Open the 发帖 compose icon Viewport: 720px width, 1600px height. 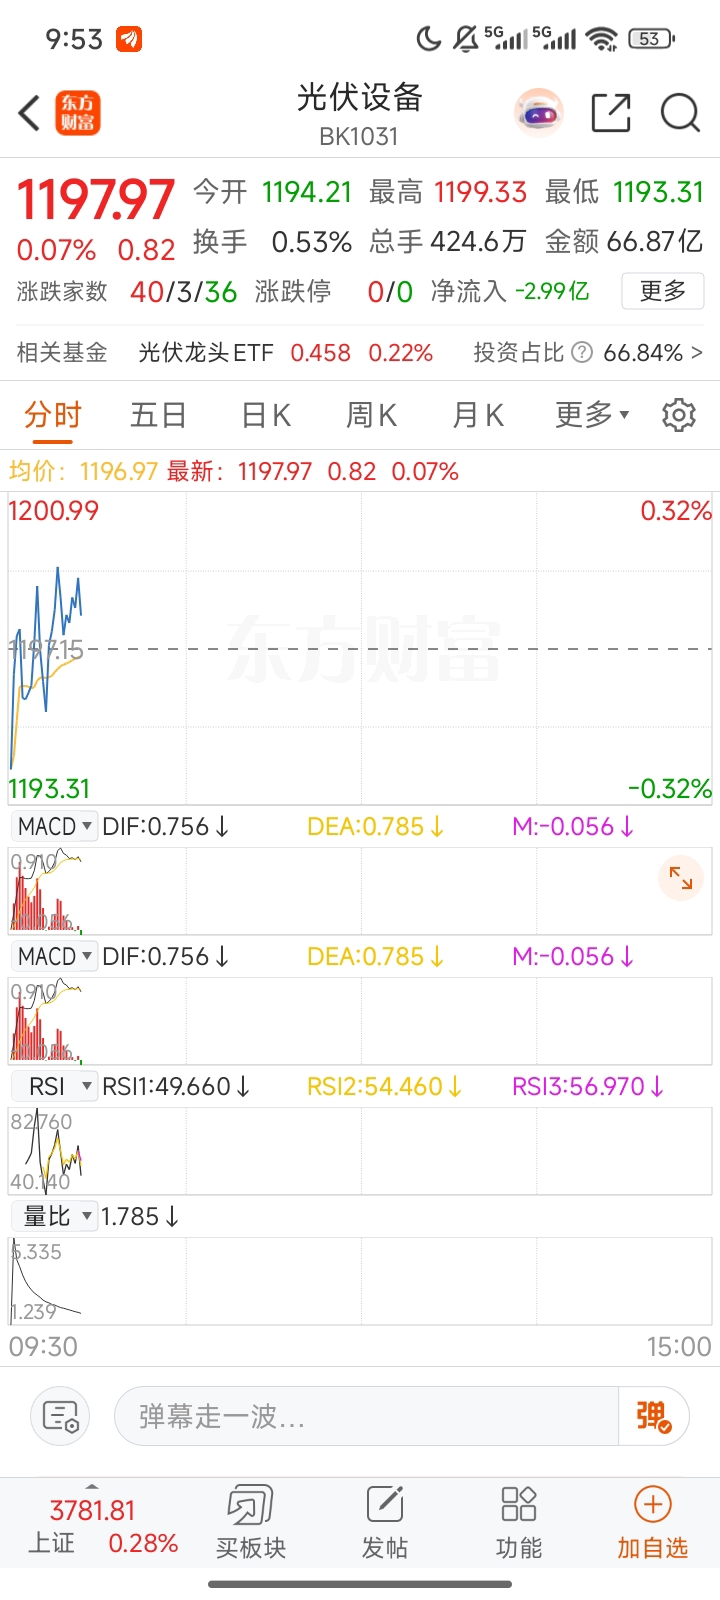(x=385, y=1522)
